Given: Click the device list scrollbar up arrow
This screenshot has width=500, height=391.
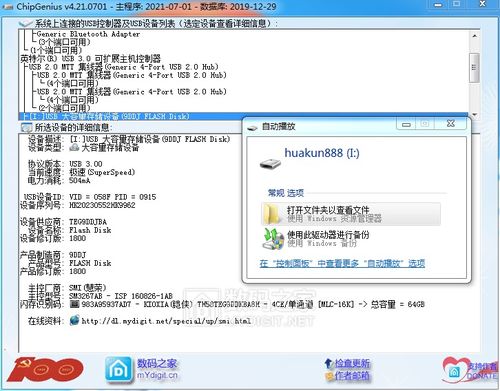Looking at the screenshot, I should coord(475,35).
